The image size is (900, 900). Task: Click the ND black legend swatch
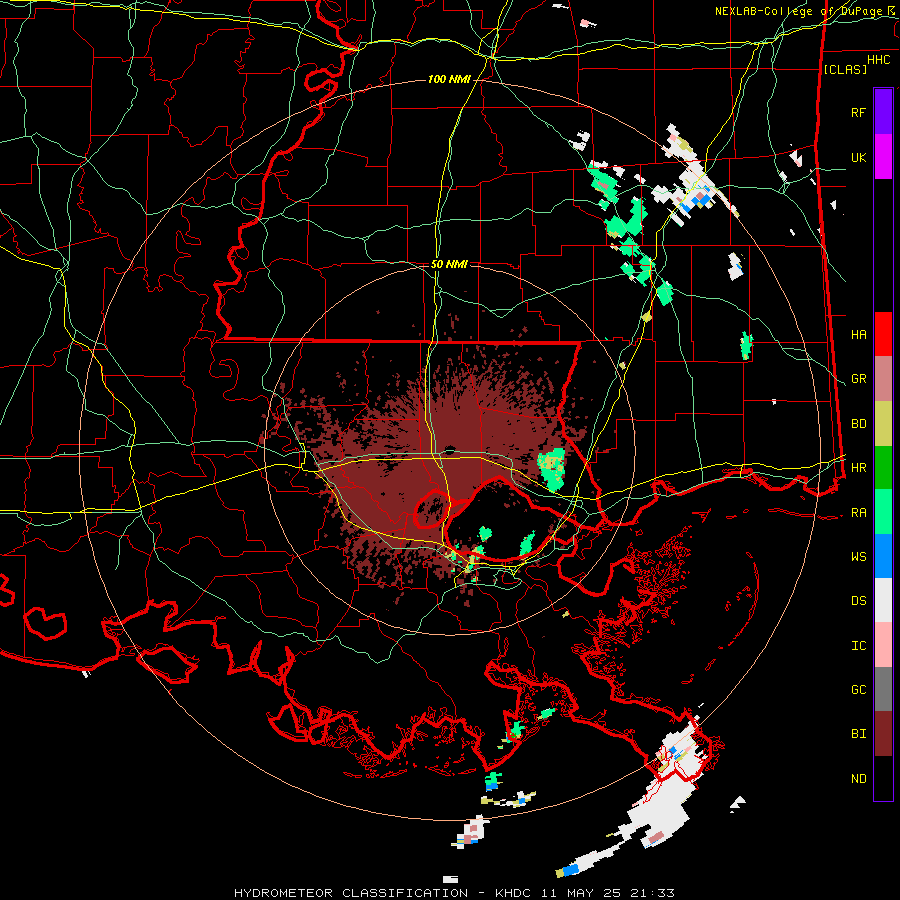883,778
